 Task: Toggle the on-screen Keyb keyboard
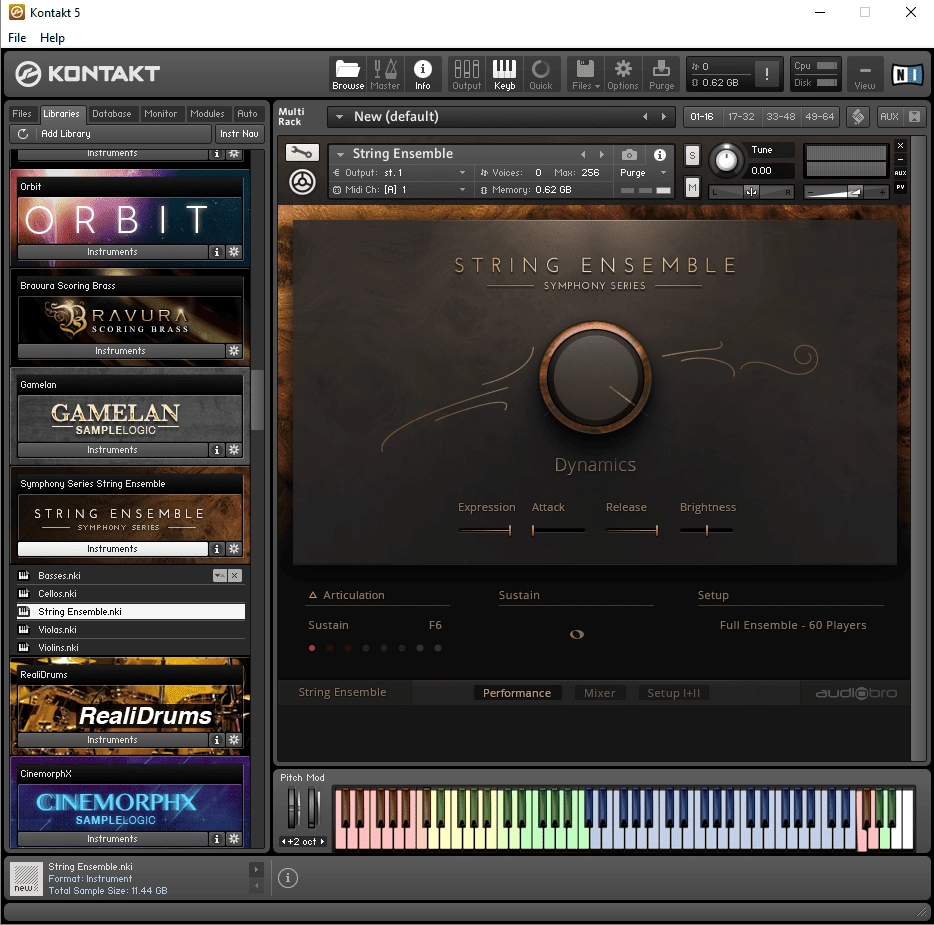click(504, 74)
